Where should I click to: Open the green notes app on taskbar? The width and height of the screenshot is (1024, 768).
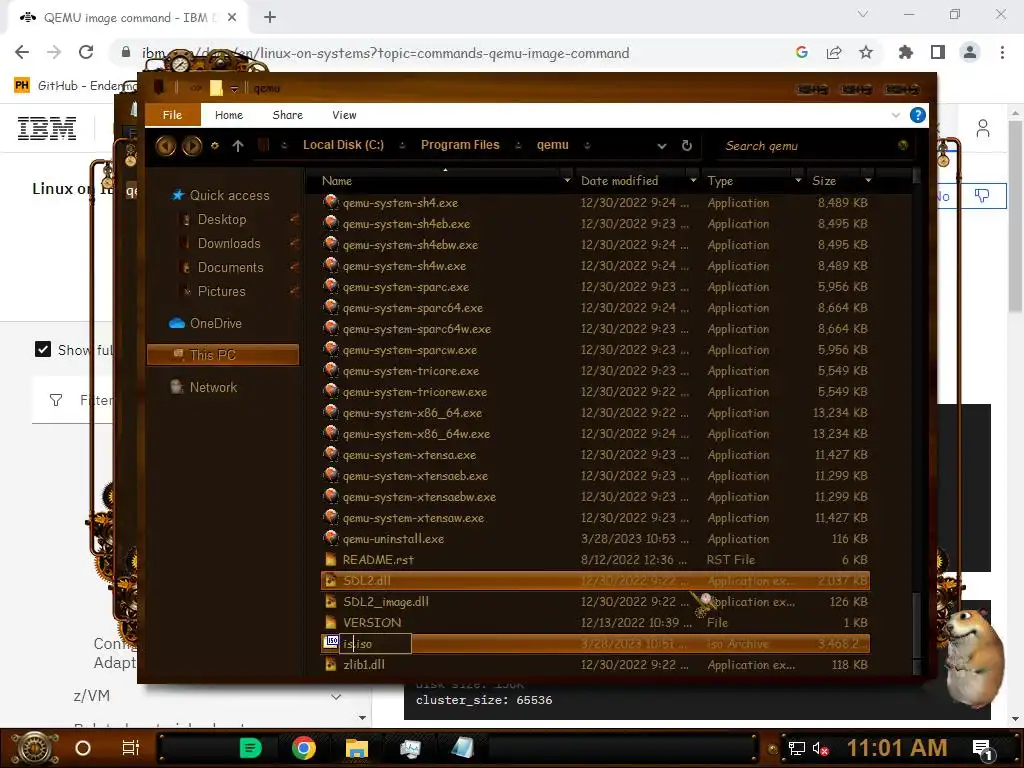tap(250, 748)
